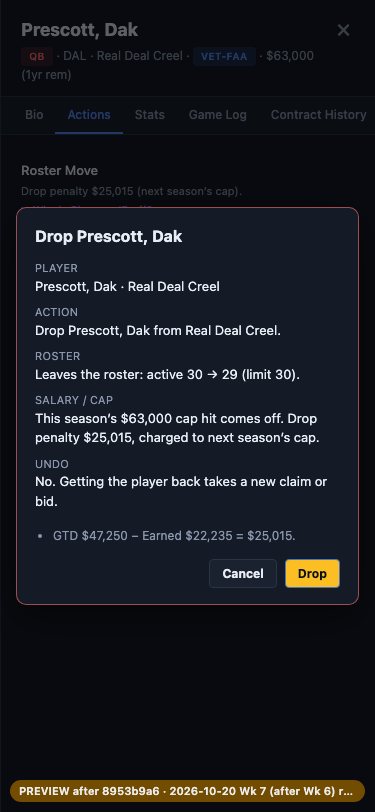375x812 pixels.
Task: Click the Drop Prescott, Dak dialog title
Action: [x=109, y=237]
